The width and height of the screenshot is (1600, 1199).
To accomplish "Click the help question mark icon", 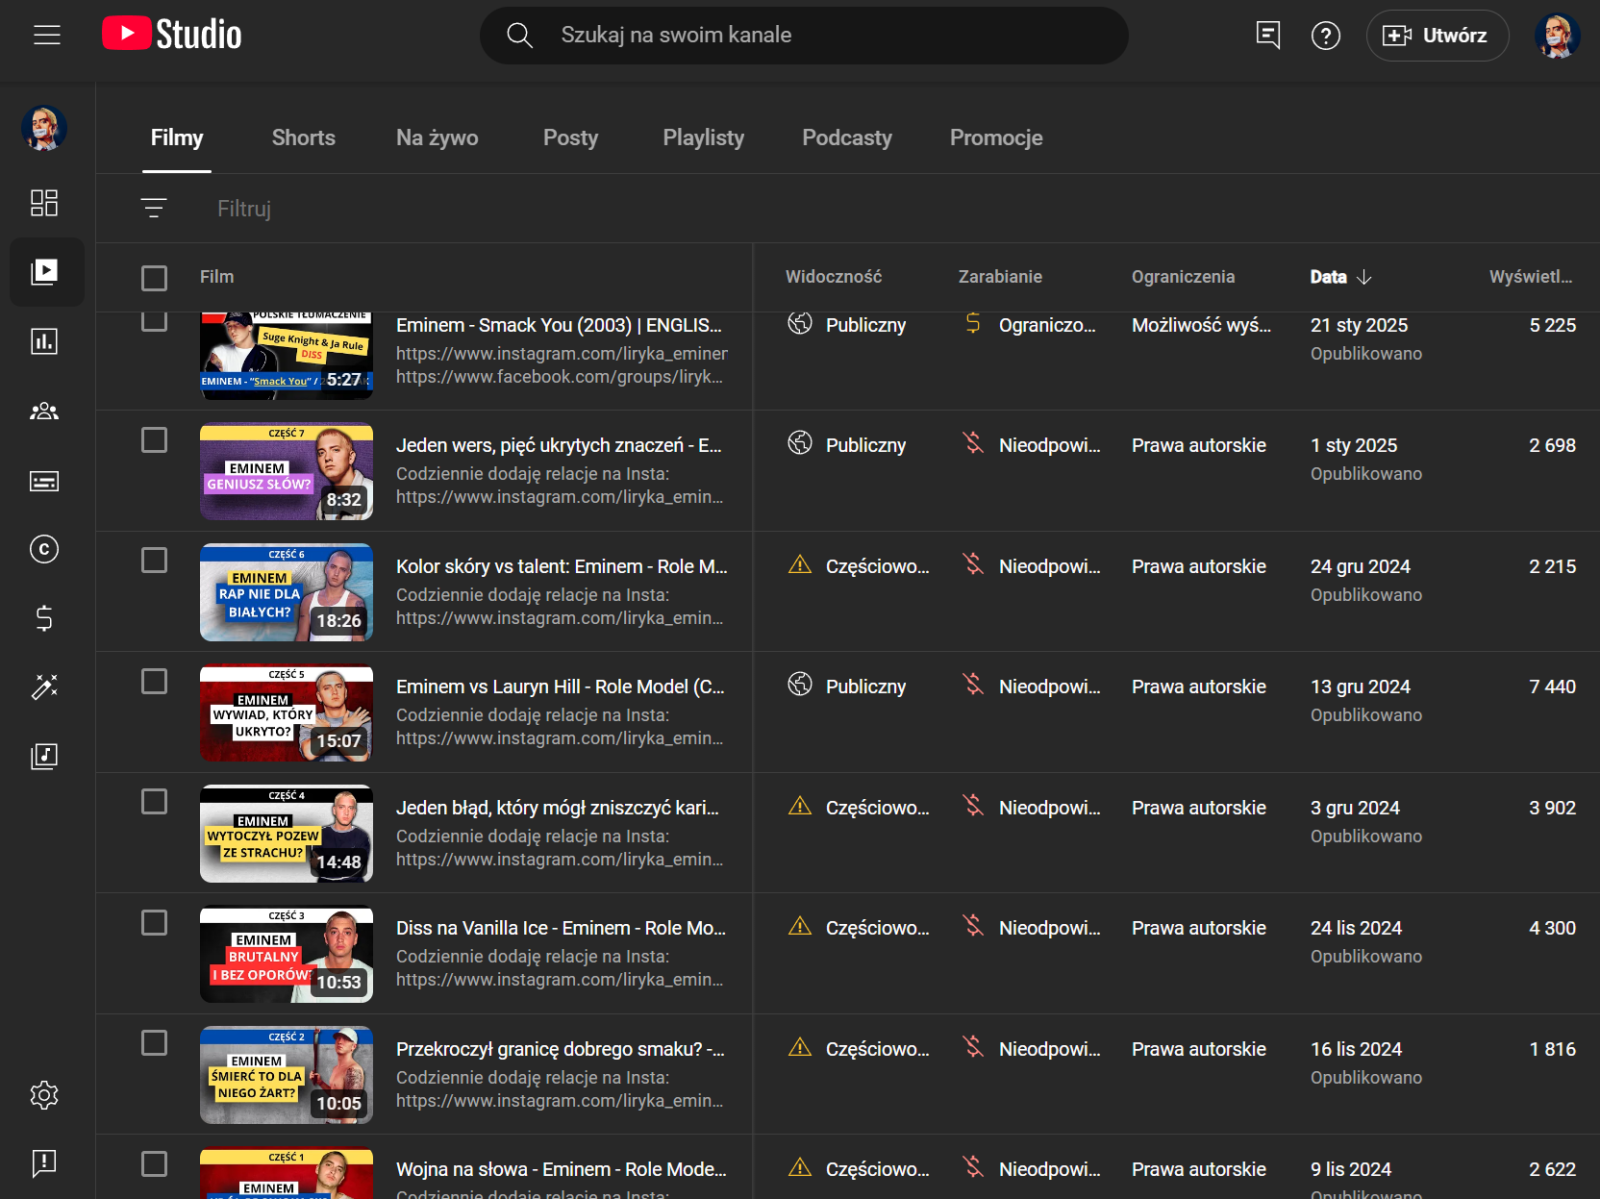I will pyautogui.click(x=1325, y=36).
